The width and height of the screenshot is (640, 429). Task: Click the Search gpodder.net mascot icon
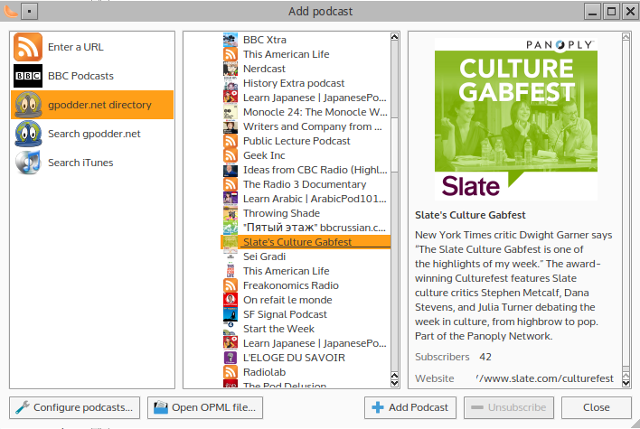pos(28,133)
